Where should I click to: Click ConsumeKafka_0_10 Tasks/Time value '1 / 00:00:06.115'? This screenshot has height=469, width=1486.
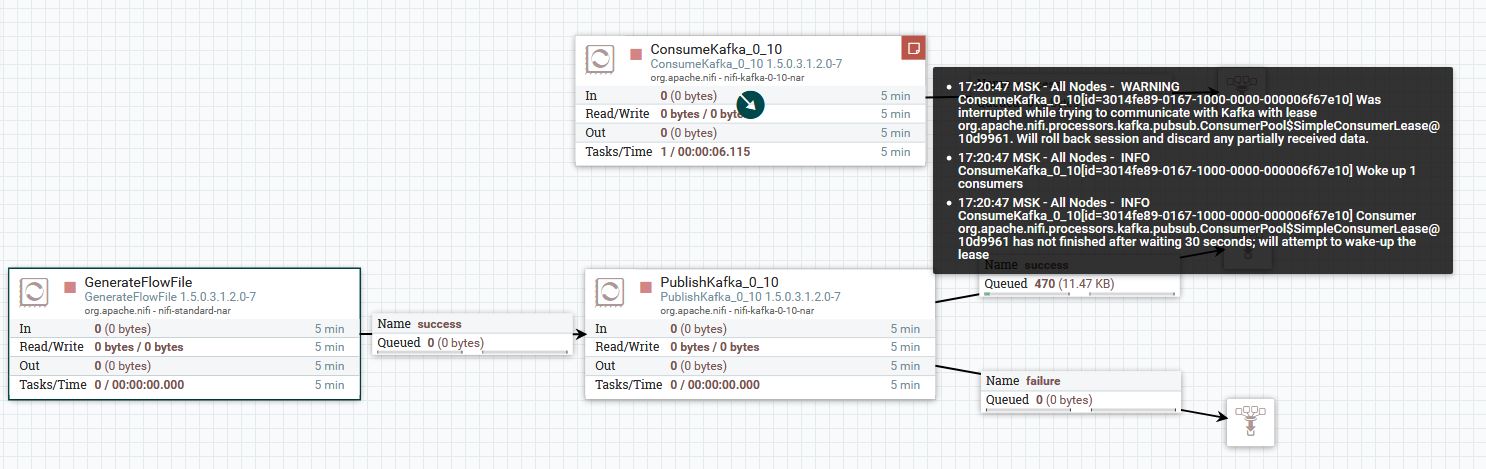705,152
